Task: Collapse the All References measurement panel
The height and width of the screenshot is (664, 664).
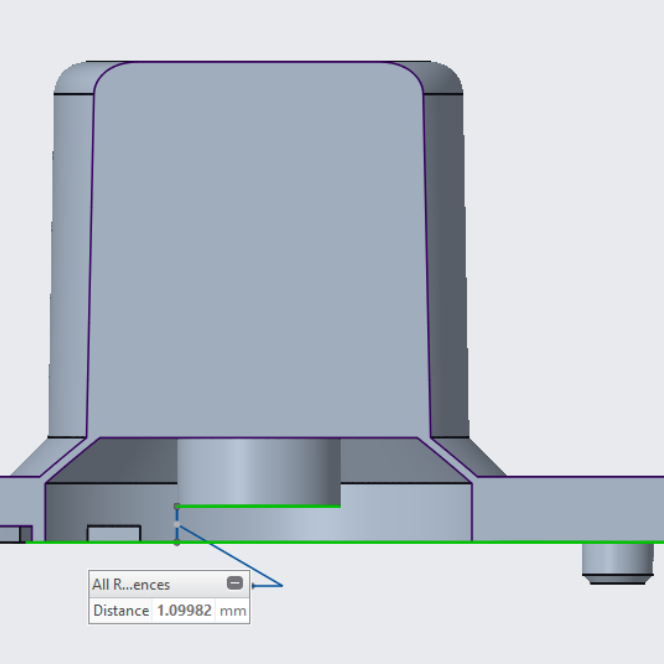Action: pos(235,584)
